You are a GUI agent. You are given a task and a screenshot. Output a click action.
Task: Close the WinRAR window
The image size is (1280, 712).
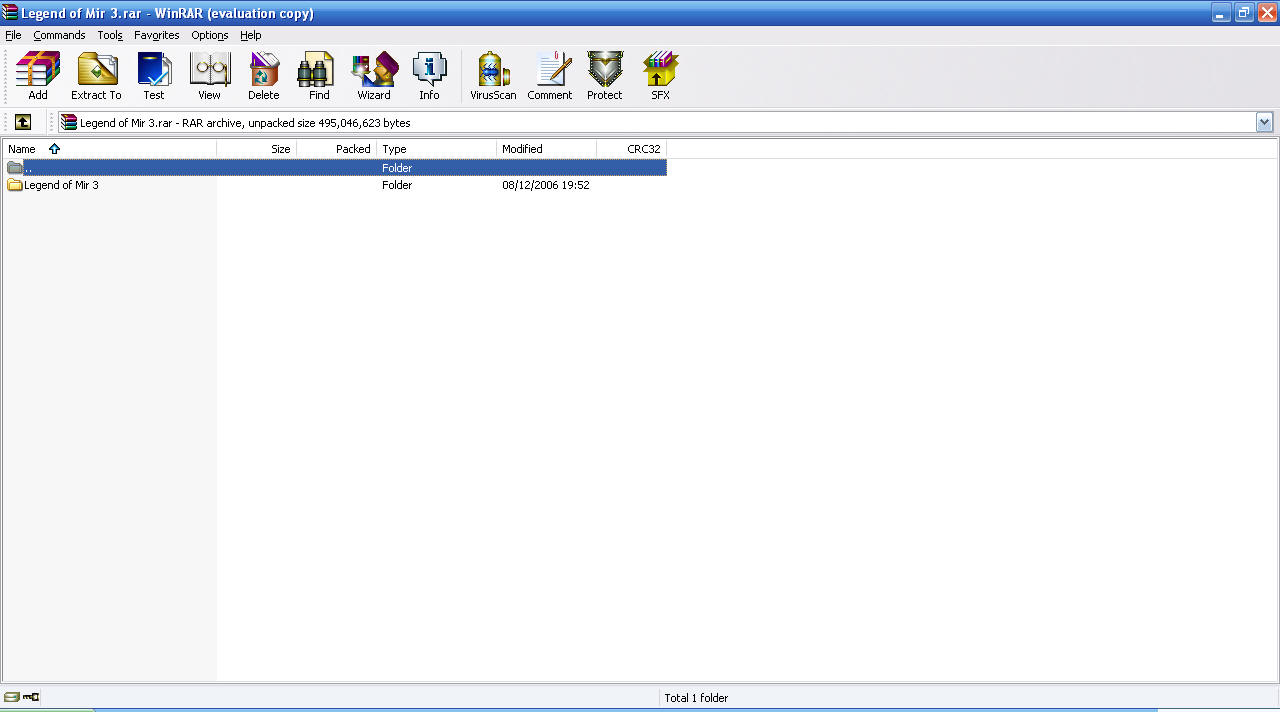click(1267, 13)
